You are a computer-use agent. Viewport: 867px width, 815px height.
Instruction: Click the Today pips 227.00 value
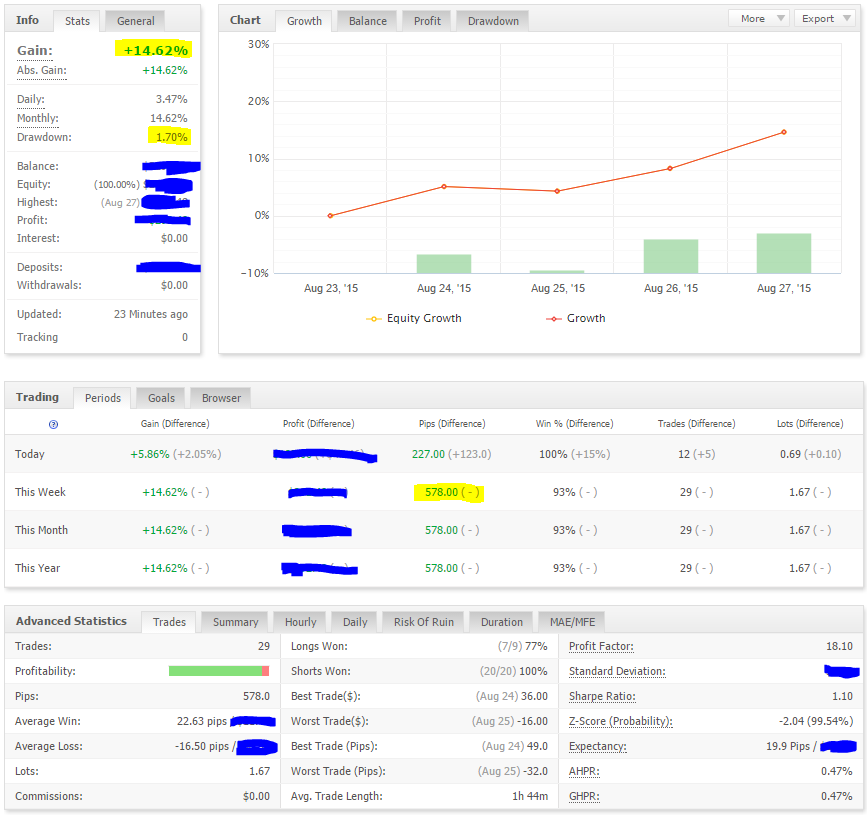[428, 454]
